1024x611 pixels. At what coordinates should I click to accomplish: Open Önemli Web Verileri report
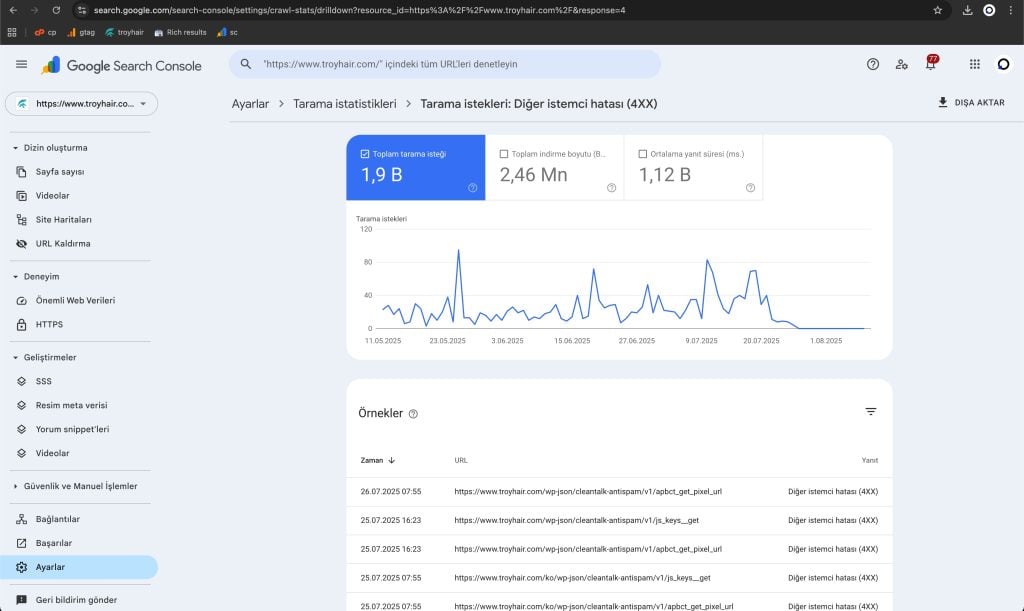(75, 300)
